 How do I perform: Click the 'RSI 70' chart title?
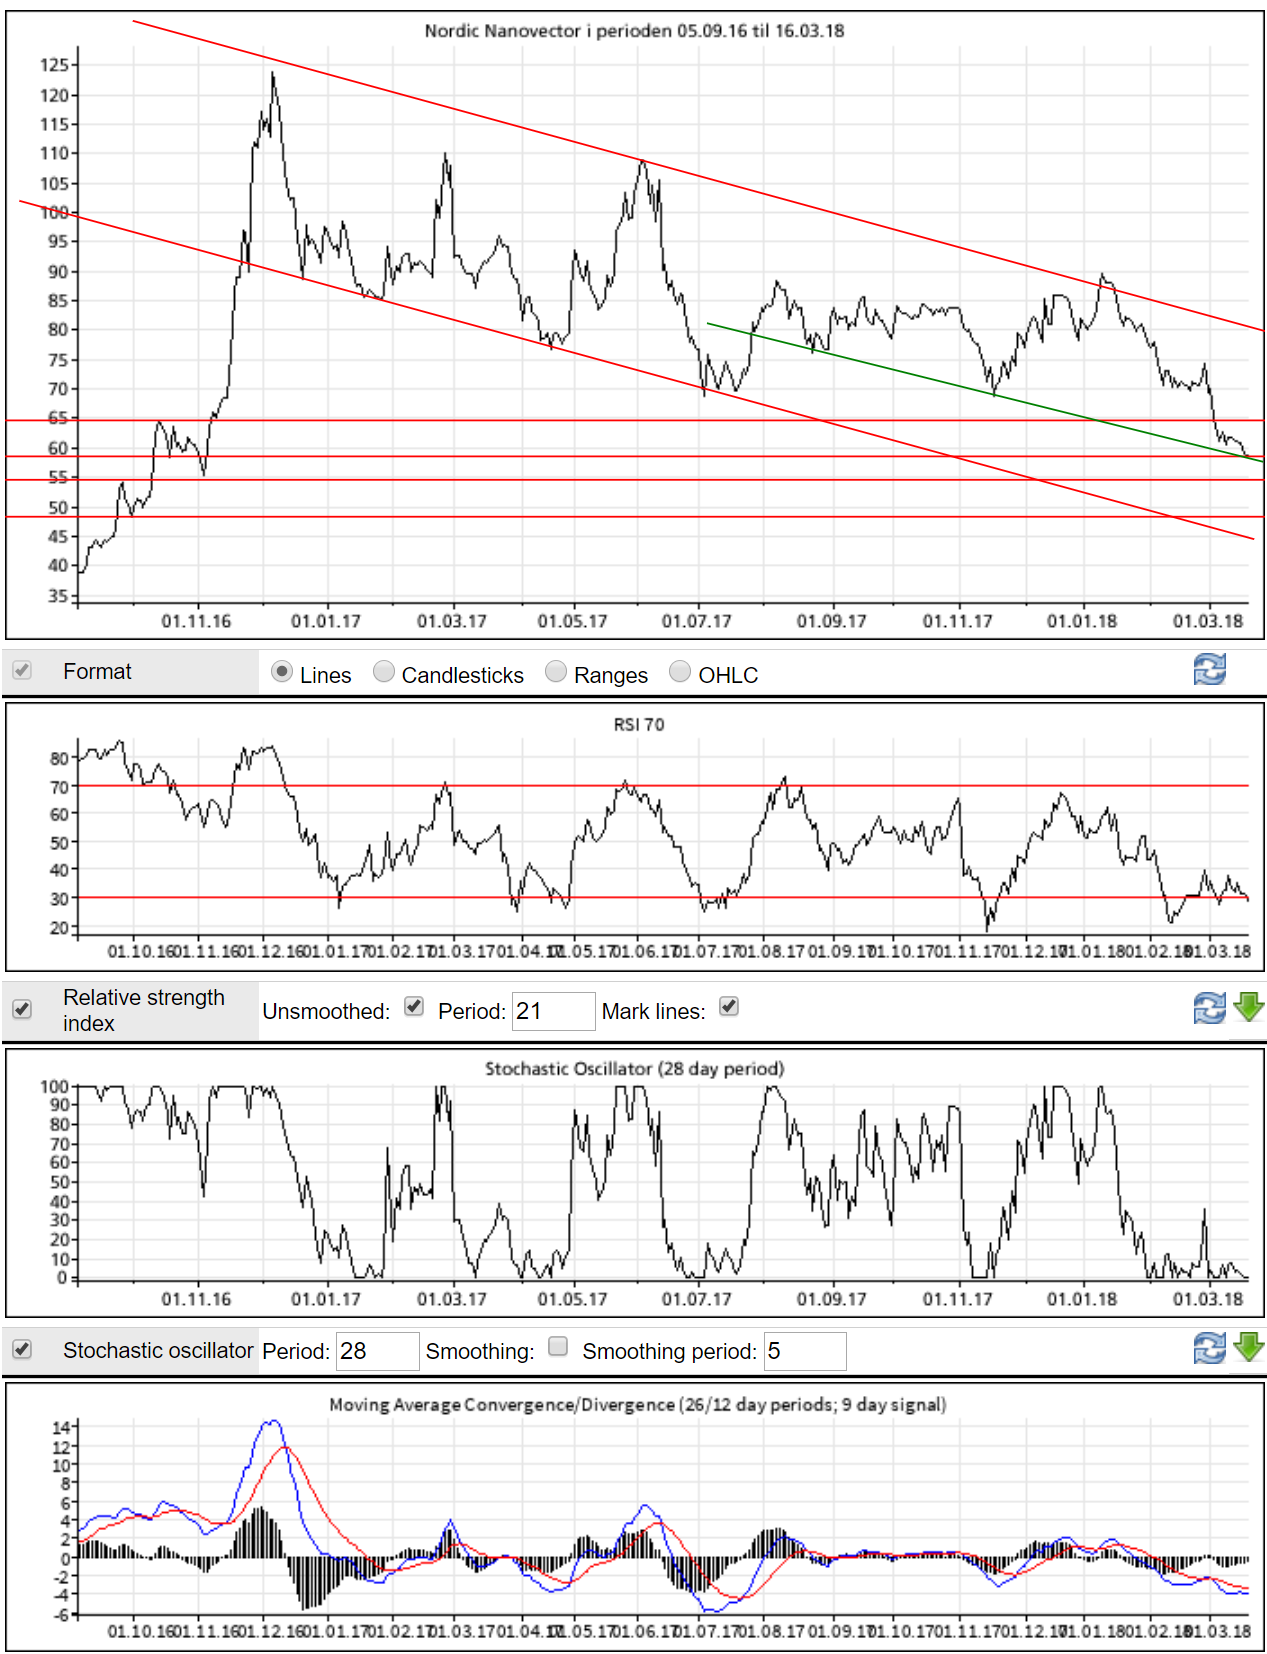pos(639,724)
